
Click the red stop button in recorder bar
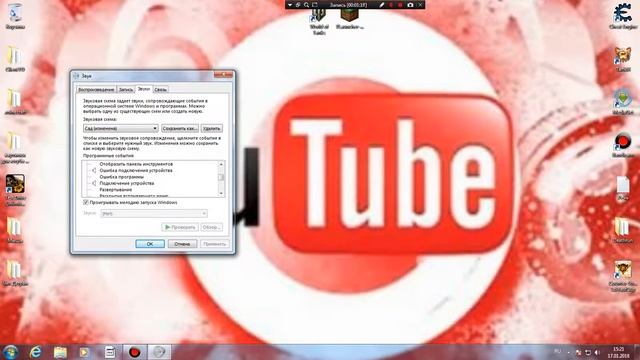pos(400,5)
